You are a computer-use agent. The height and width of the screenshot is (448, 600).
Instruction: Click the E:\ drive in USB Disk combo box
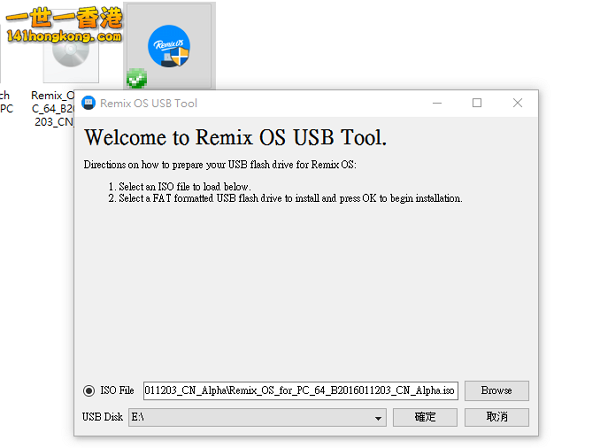coord(250,417)
